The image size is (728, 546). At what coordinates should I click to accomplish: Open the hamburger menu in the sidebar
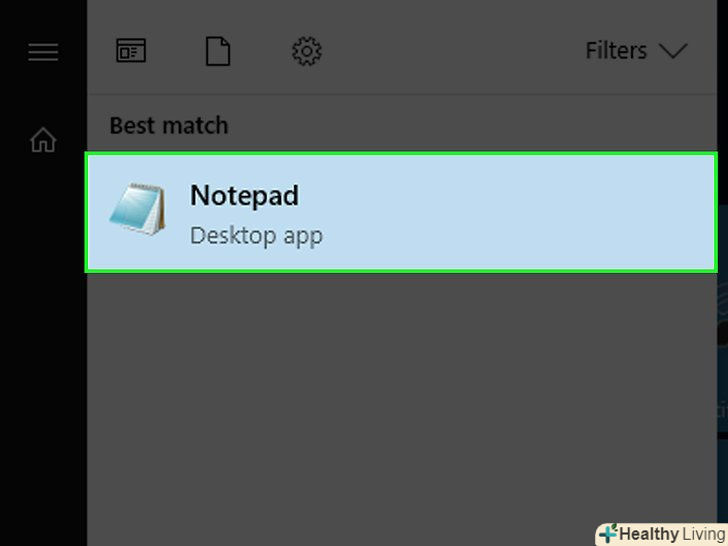click(x=43, y=52)
